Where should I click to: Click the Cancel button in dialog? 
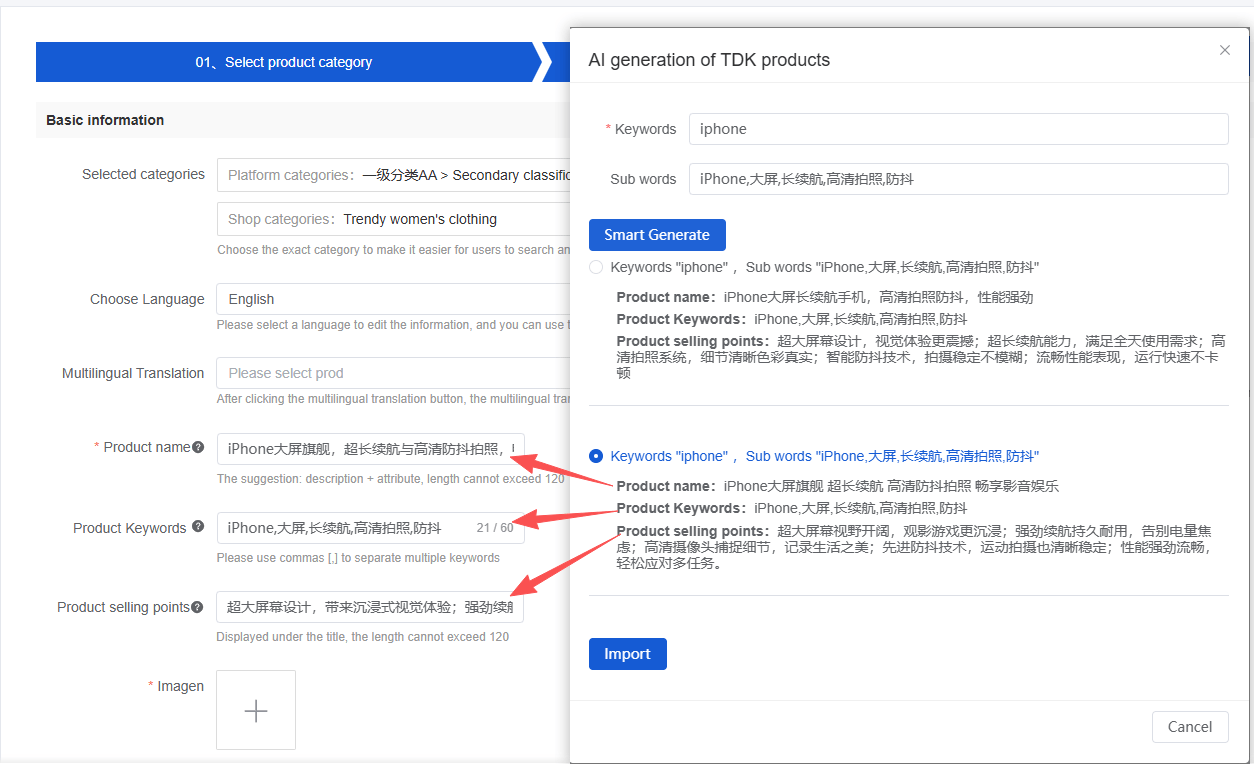click(1190, 727)
